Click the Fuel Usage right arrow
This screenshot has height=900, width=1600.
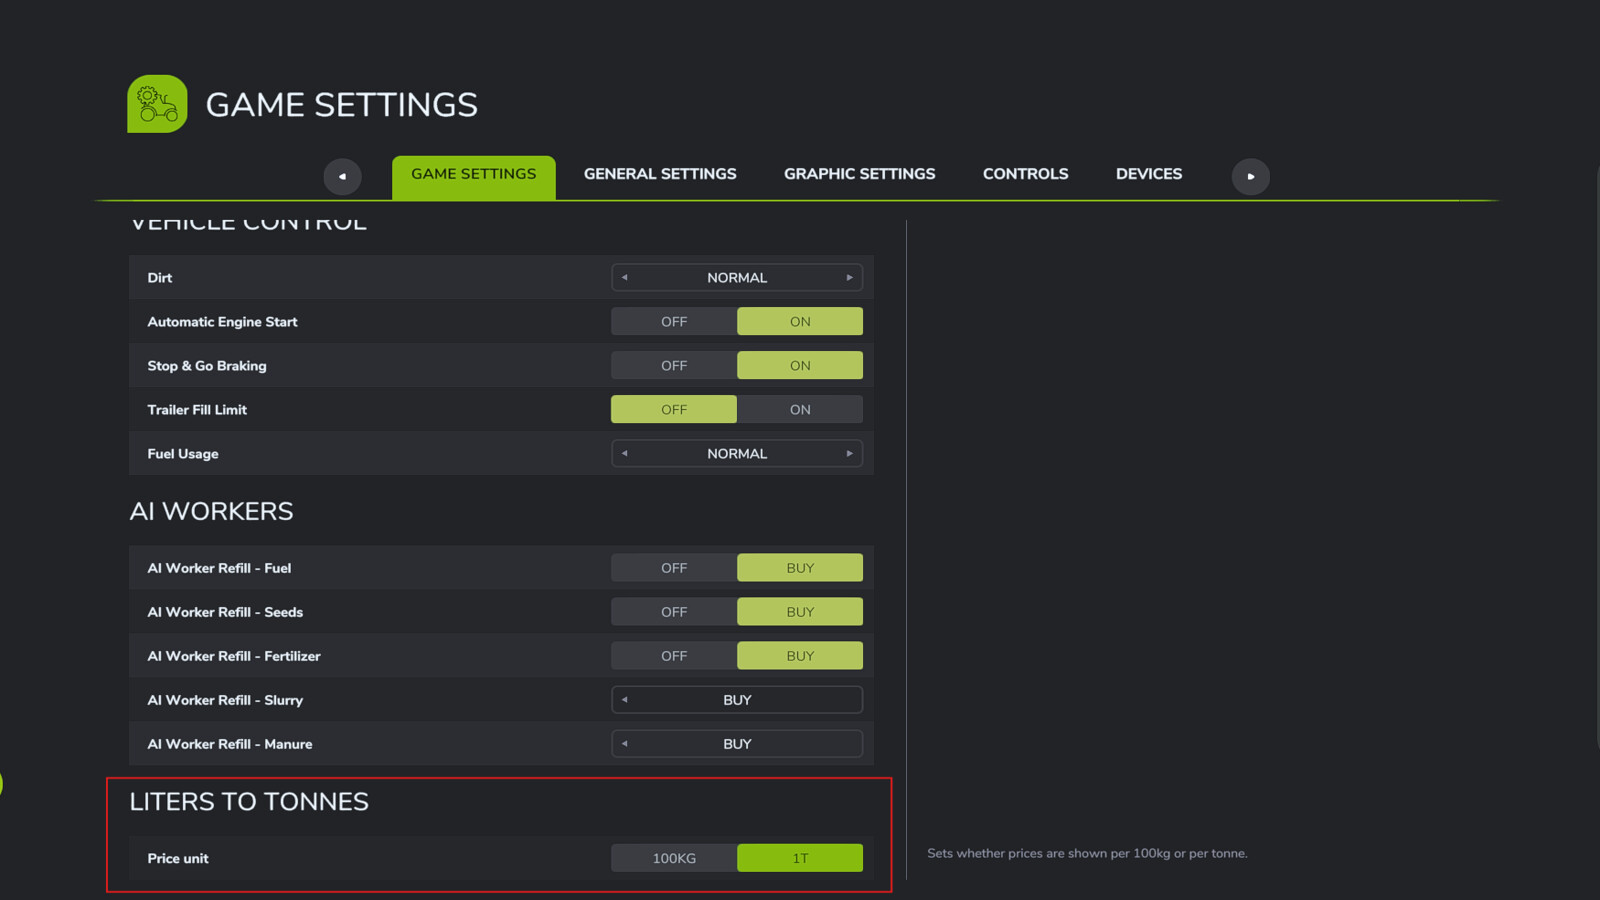tap(849, 454)
